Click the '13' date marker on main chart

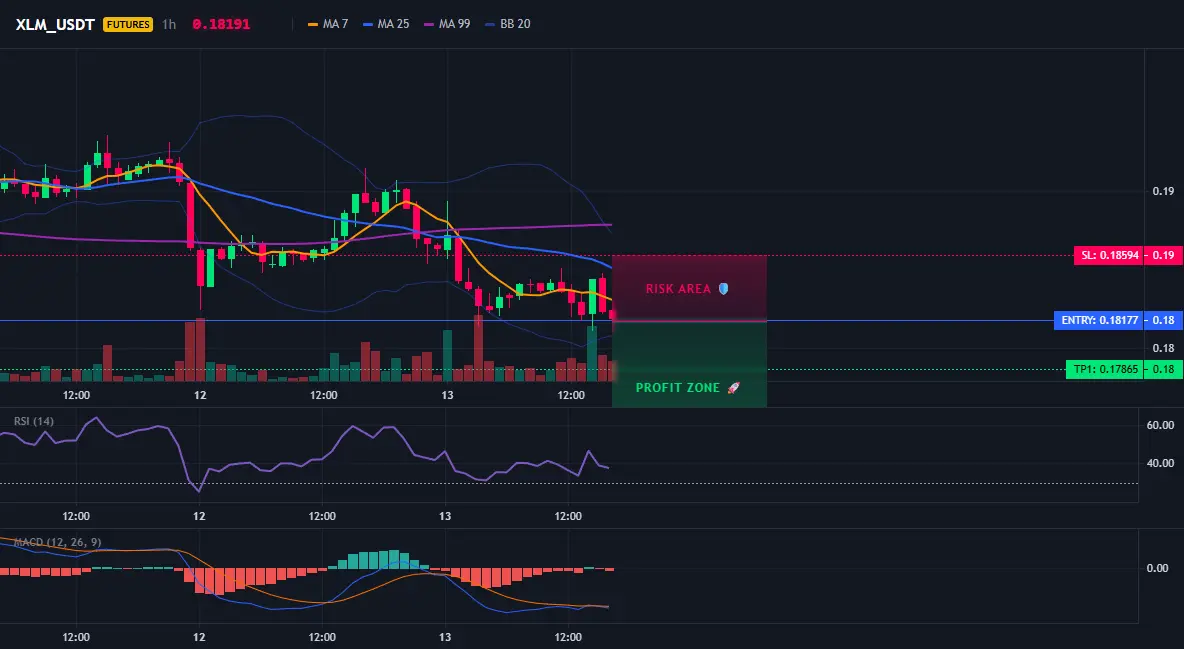pos(447,395)
